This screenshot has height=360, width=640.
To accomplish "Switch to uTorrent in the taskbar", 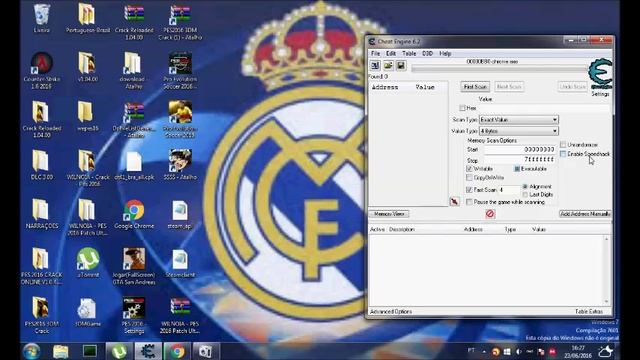I will coord(119,351).
